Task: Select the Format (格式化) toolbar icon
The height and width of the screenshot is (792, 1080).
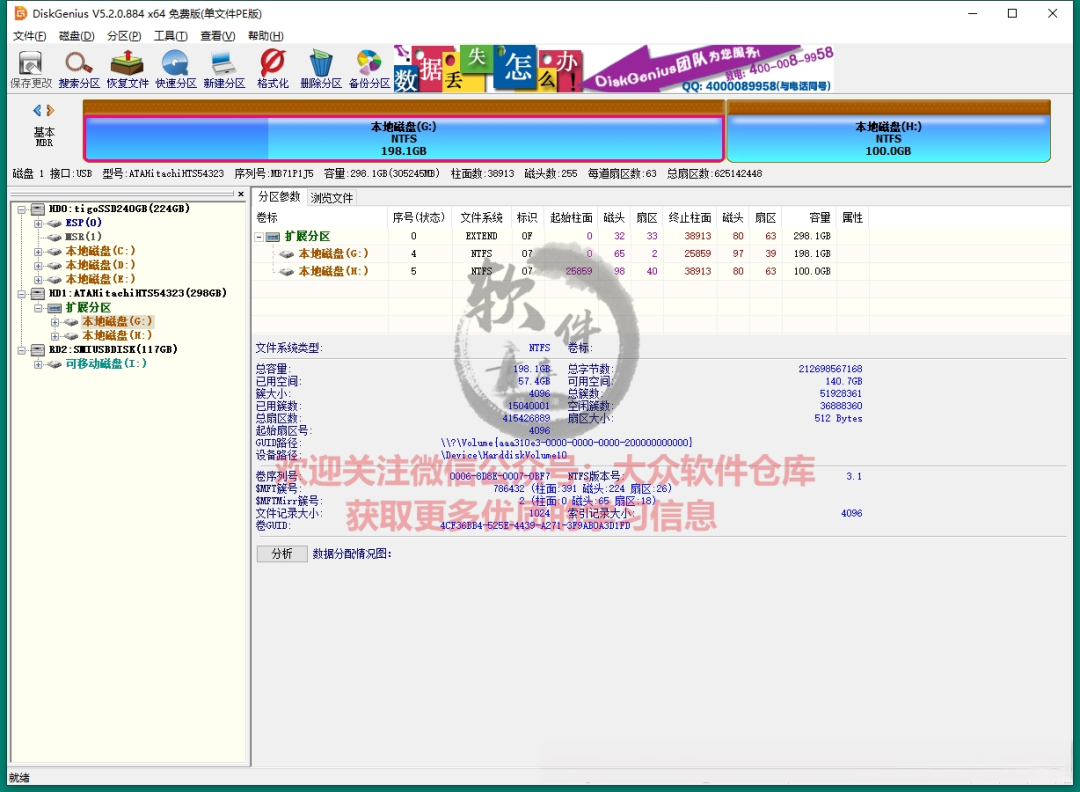Action: (x=273, y=70)
